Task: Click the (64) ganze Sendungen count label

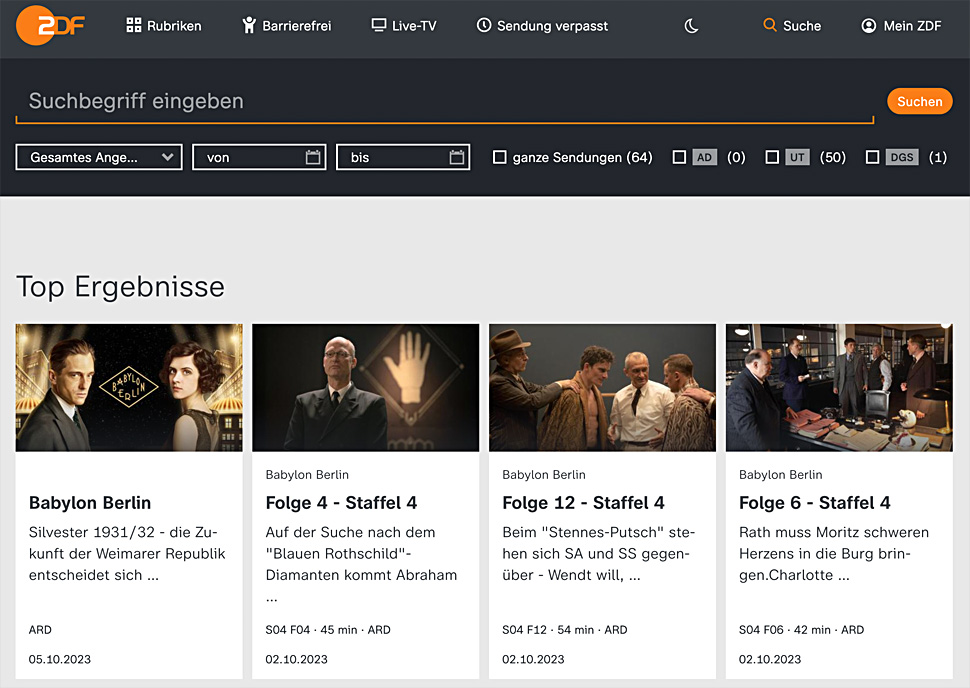Action: tap(639, 157)
